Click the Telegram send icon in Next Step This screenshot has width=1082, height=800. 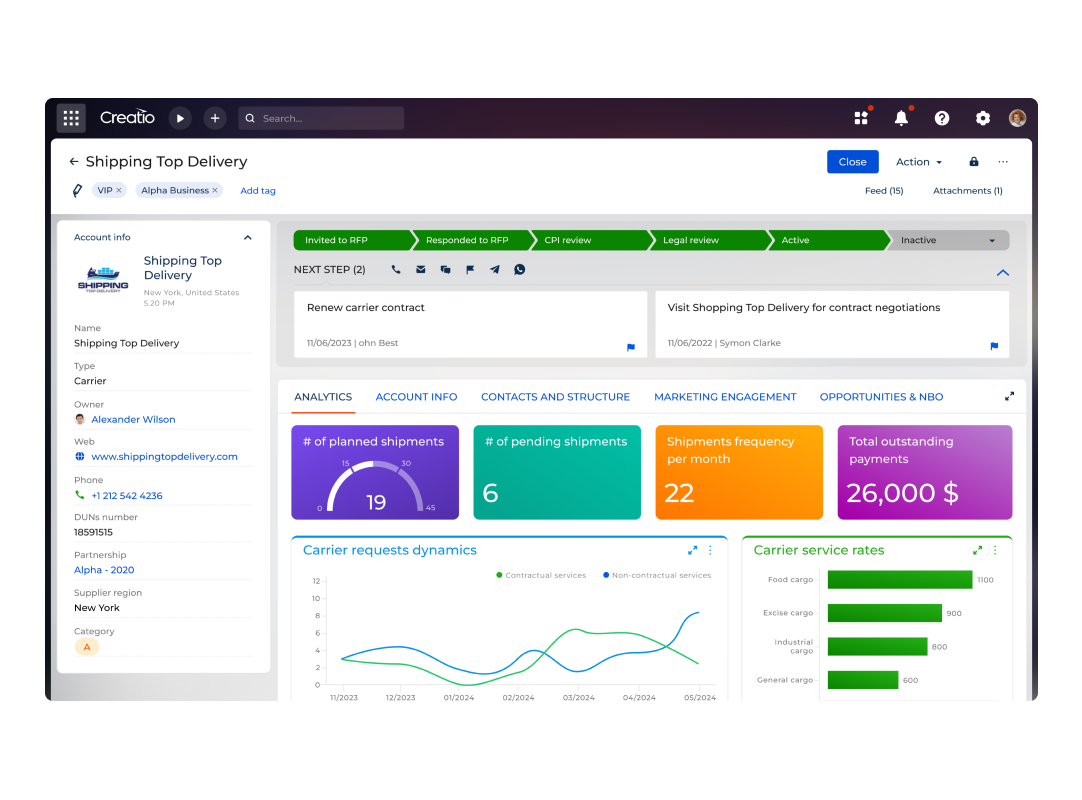494,270
